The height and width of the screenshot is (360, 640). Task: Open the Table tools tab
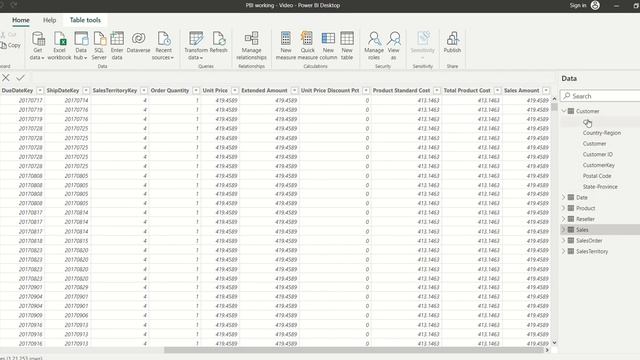[85, 20]
